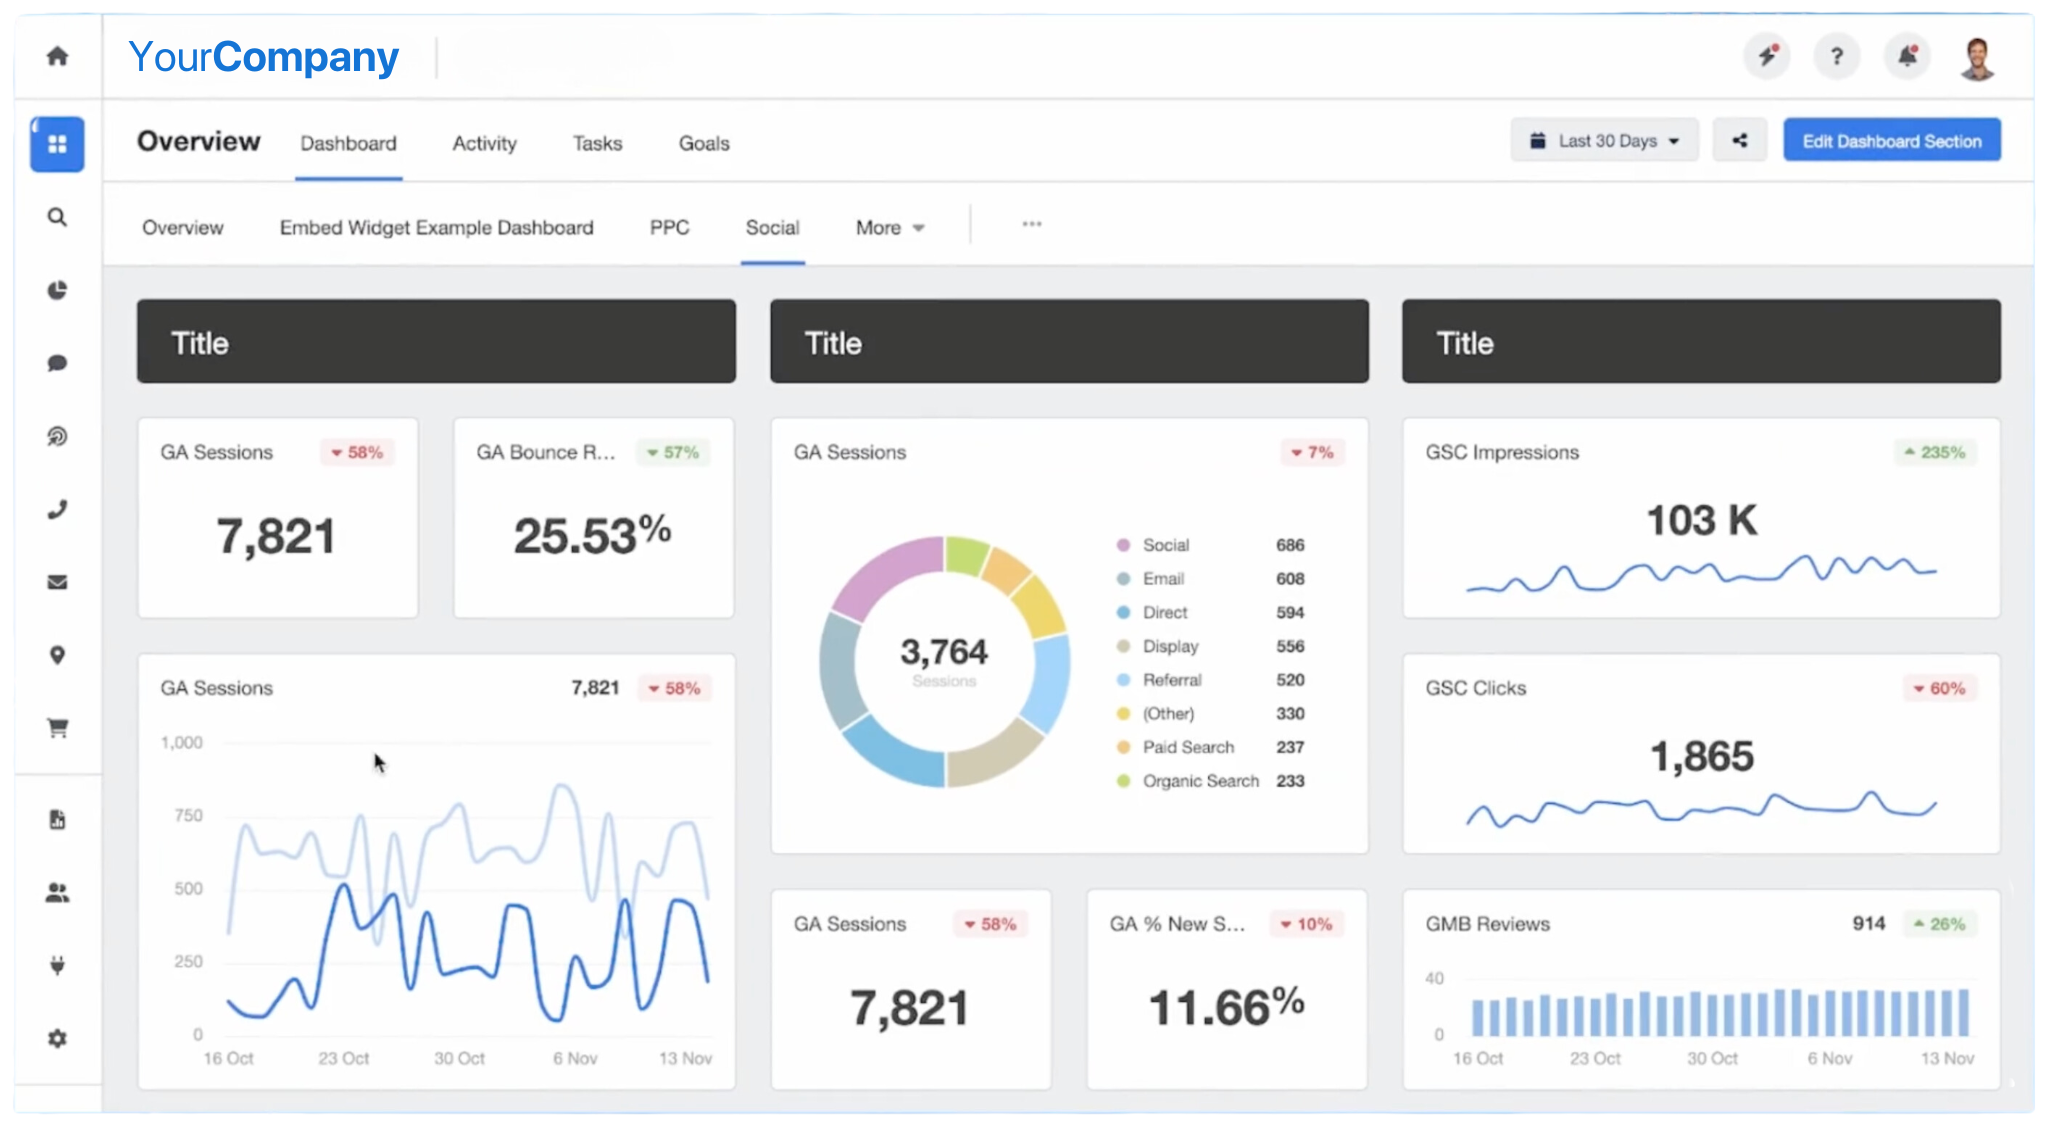Click the Overview page heading

198,142
